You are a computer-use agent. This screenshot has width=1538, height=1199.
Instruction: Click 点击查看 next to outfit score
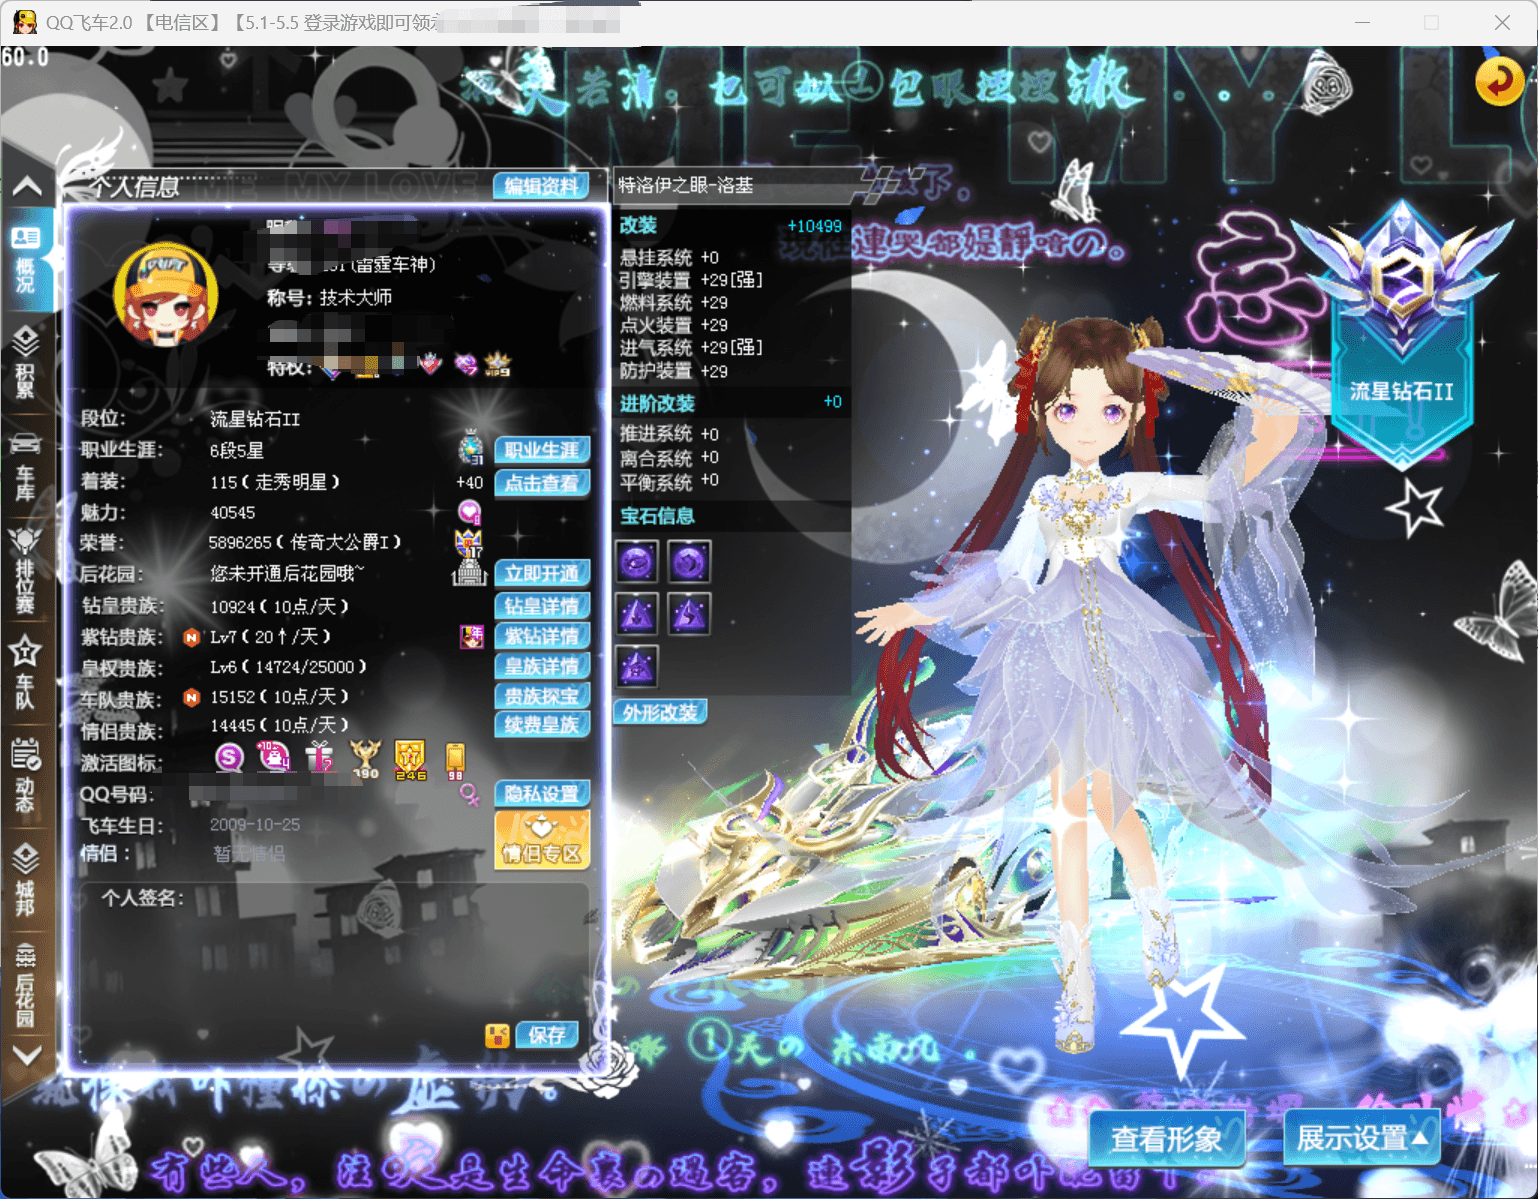click(x=541, y=483)
